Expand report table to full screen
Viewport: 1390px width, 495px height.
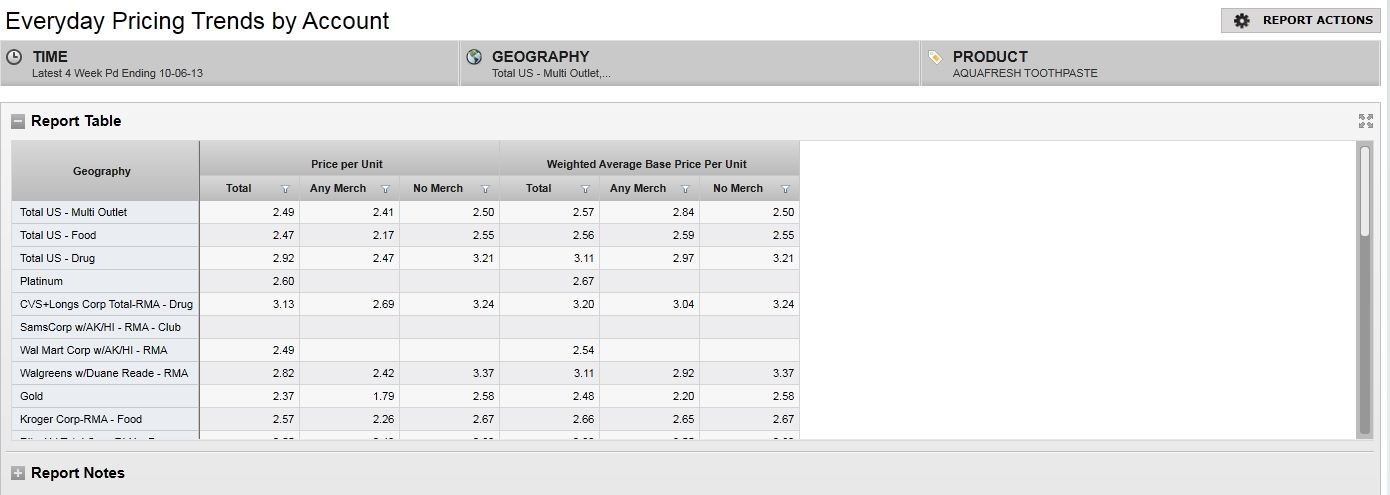(1366, 121)
